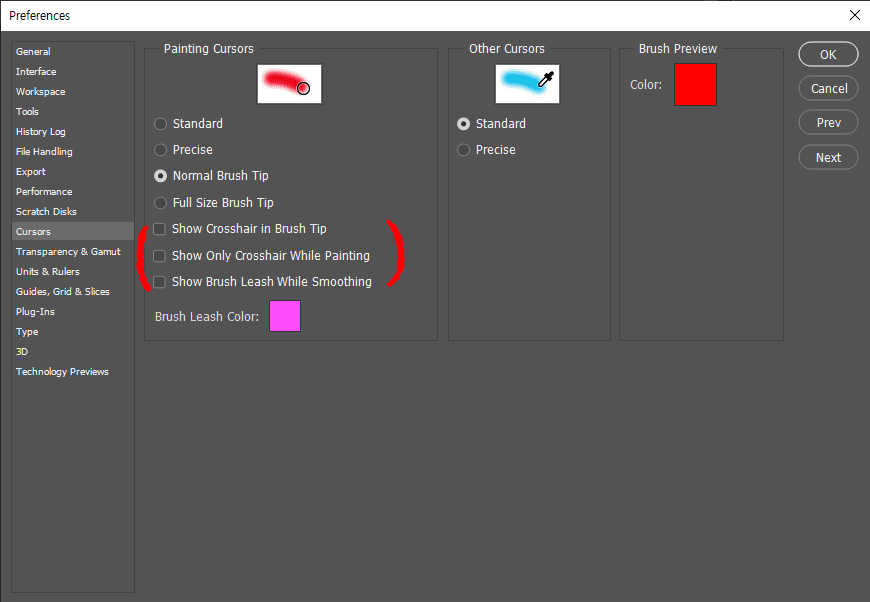Image resolution: width=870 pixels, height=602 pixels.
Task: Confirm settings with the OK button
Action: tap(828, 54)
